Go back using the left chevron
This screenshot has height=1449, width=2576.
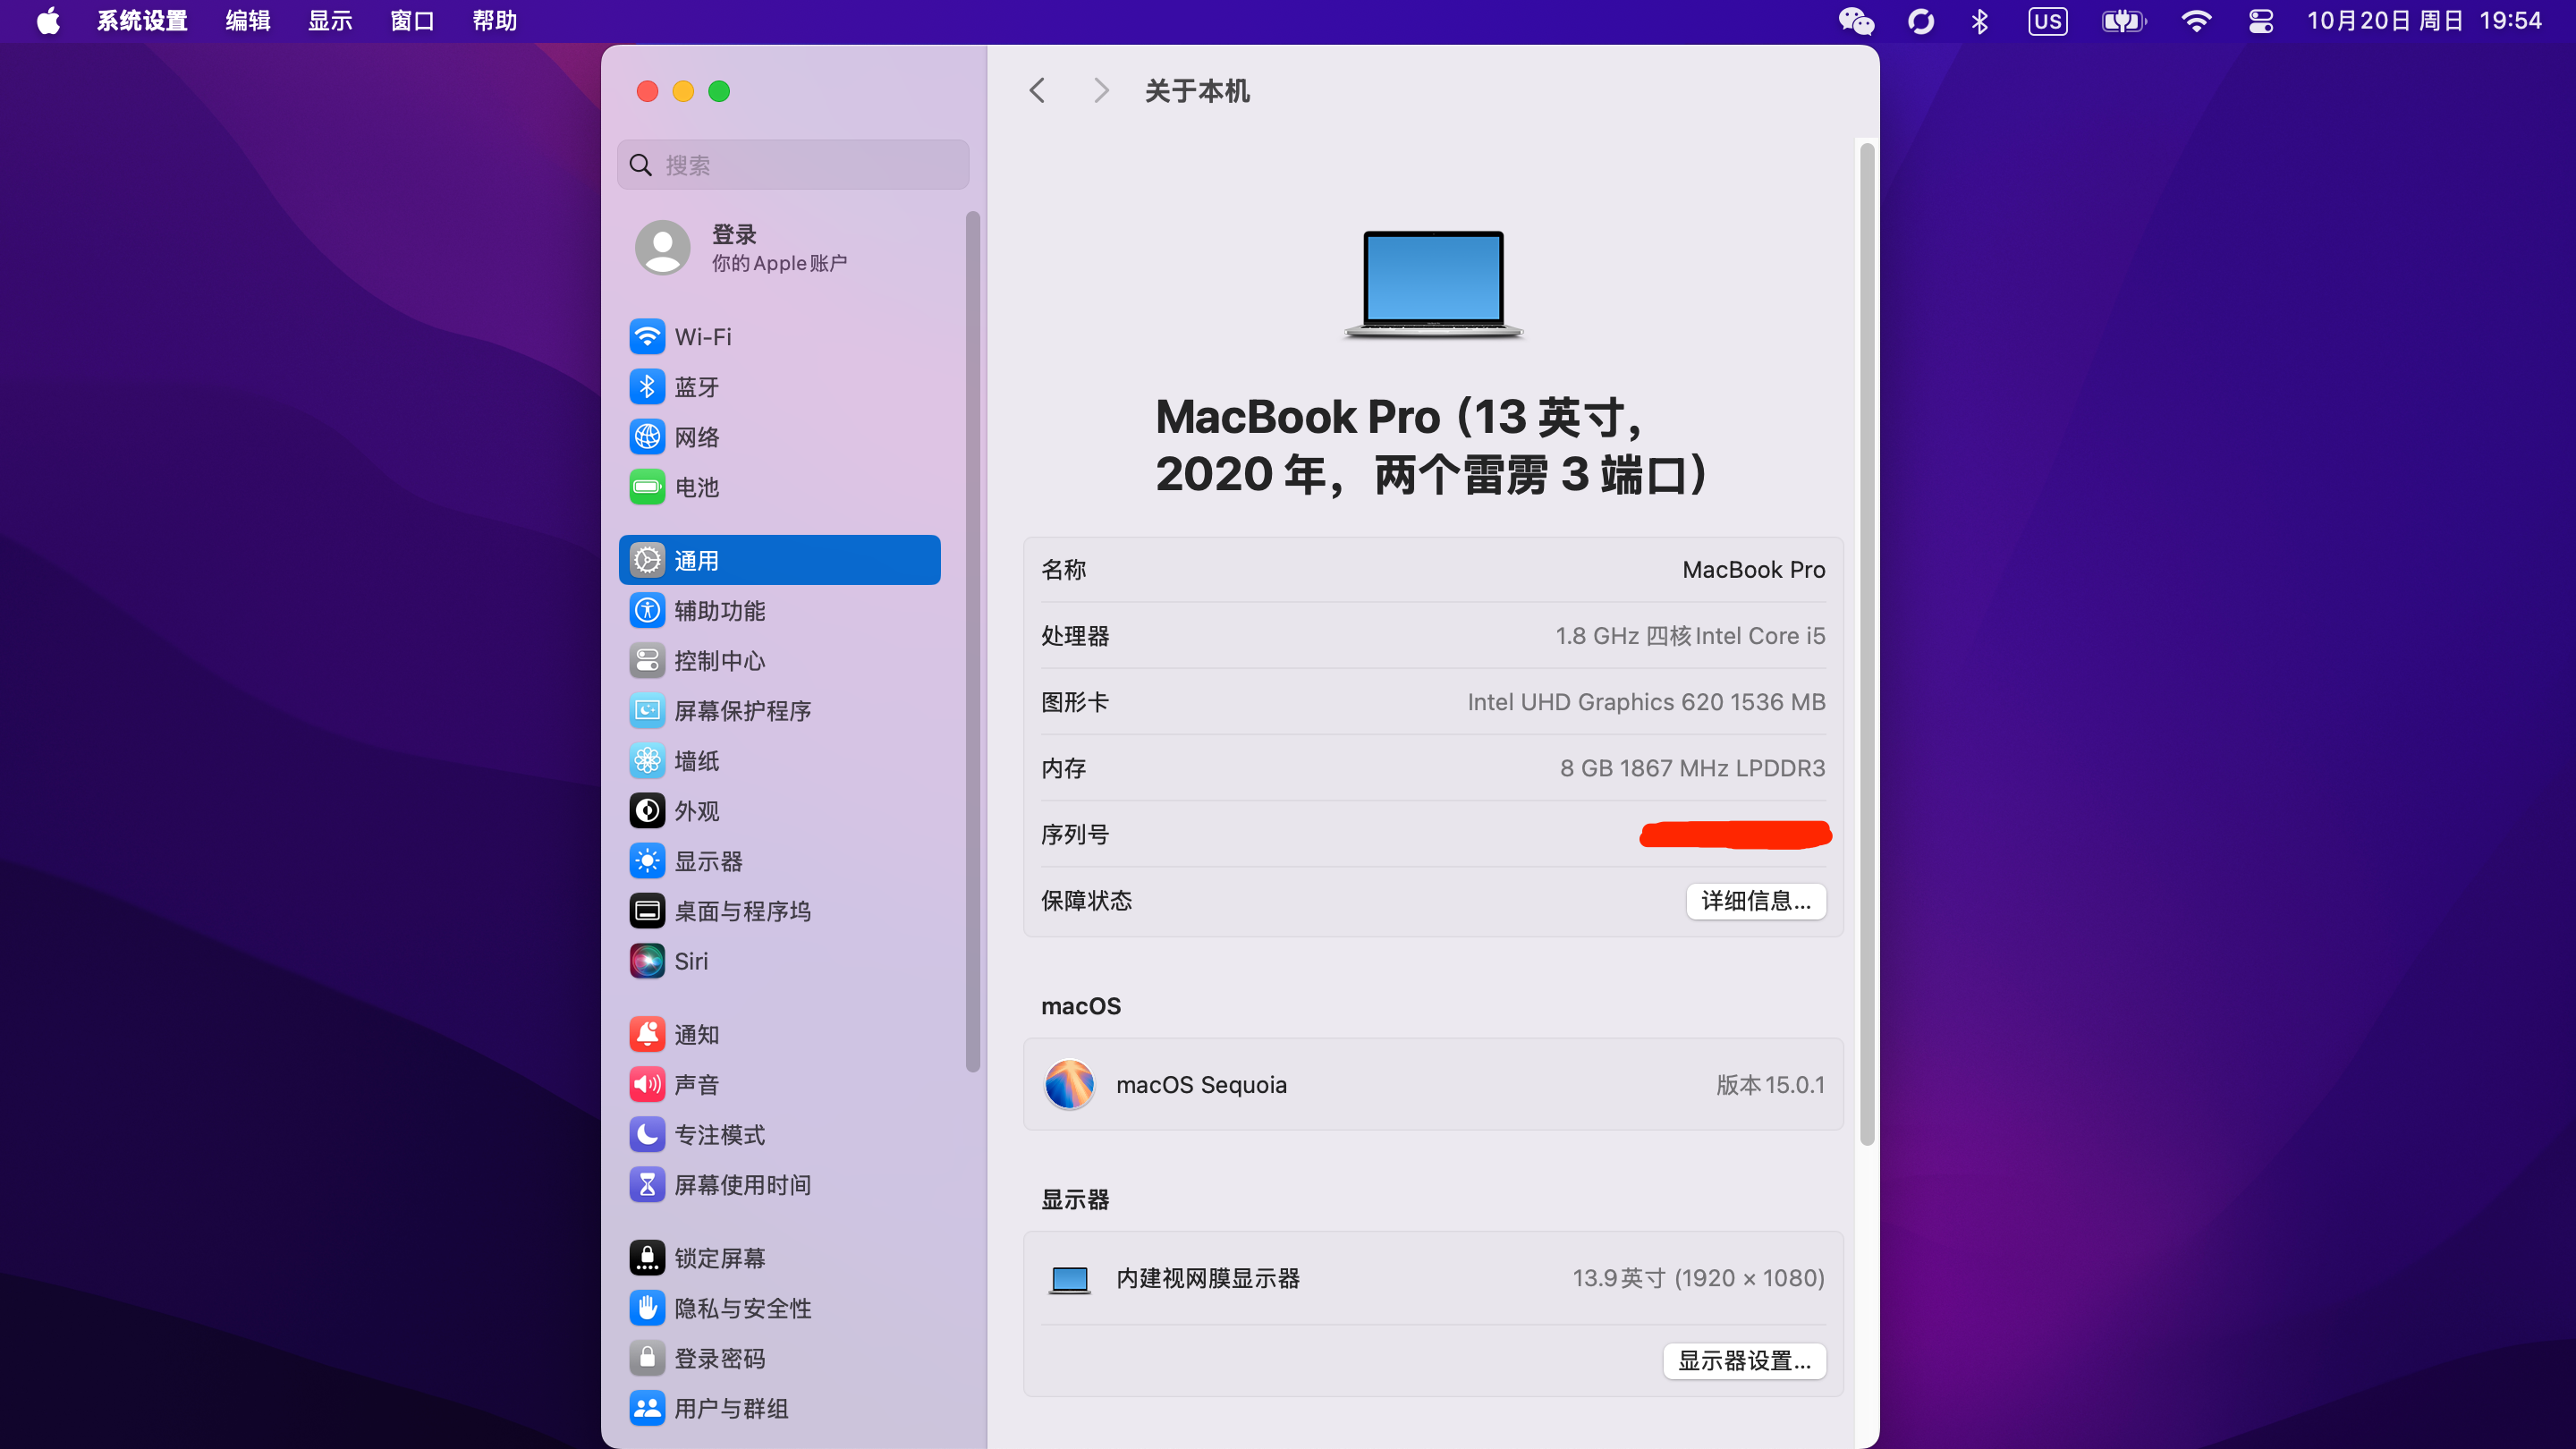1037,91
